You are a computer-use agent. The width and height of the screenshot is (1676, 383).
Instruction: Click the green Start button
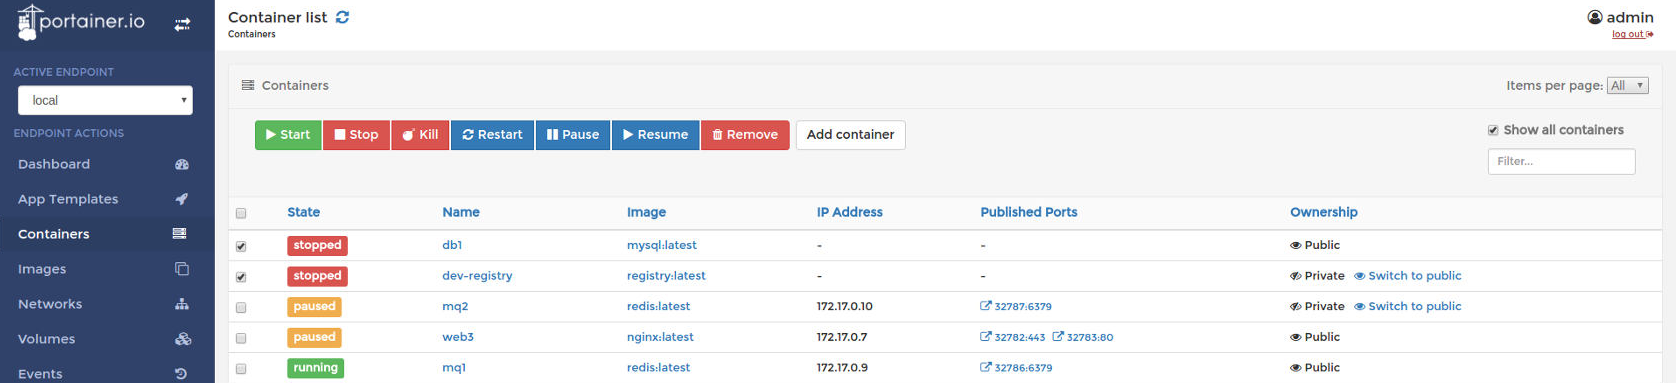[288, 135]
